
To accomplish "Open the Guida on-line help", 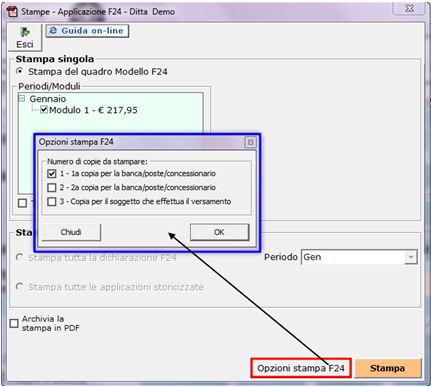I will pos(87,31).
